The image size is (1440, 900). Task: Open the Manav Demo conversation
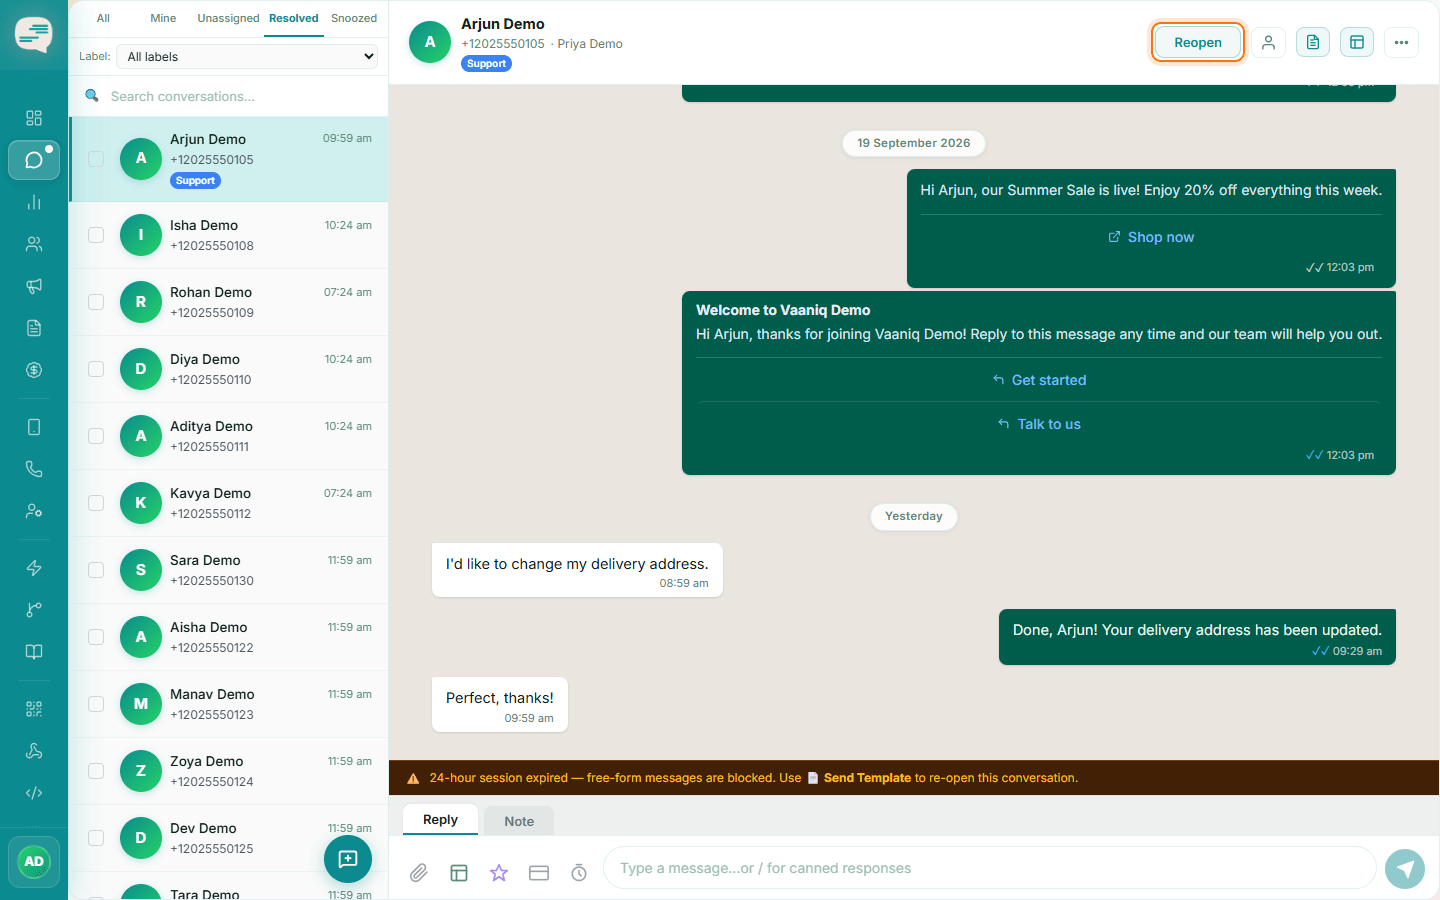pos(229,704)
